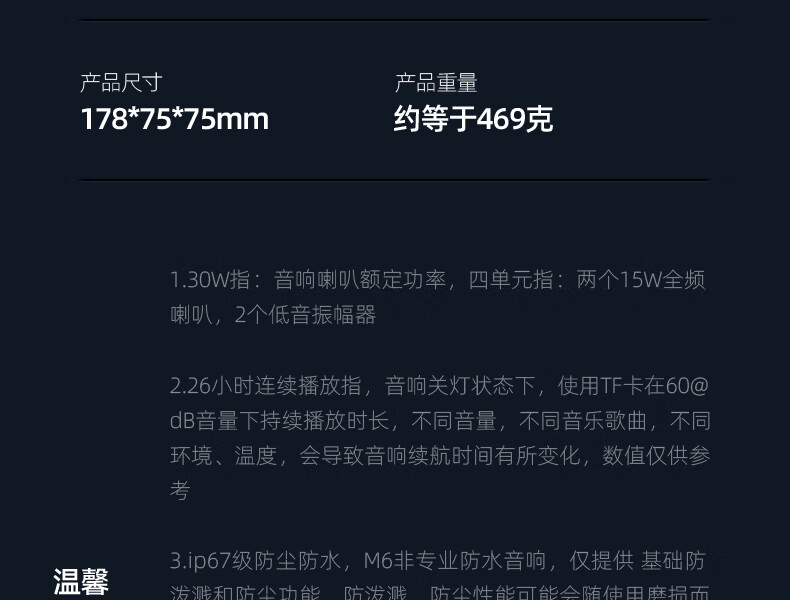The height and width of the screenshot is (600, 790).
Task: Click the 产品尺寸 label
Action: click(121, 83)
